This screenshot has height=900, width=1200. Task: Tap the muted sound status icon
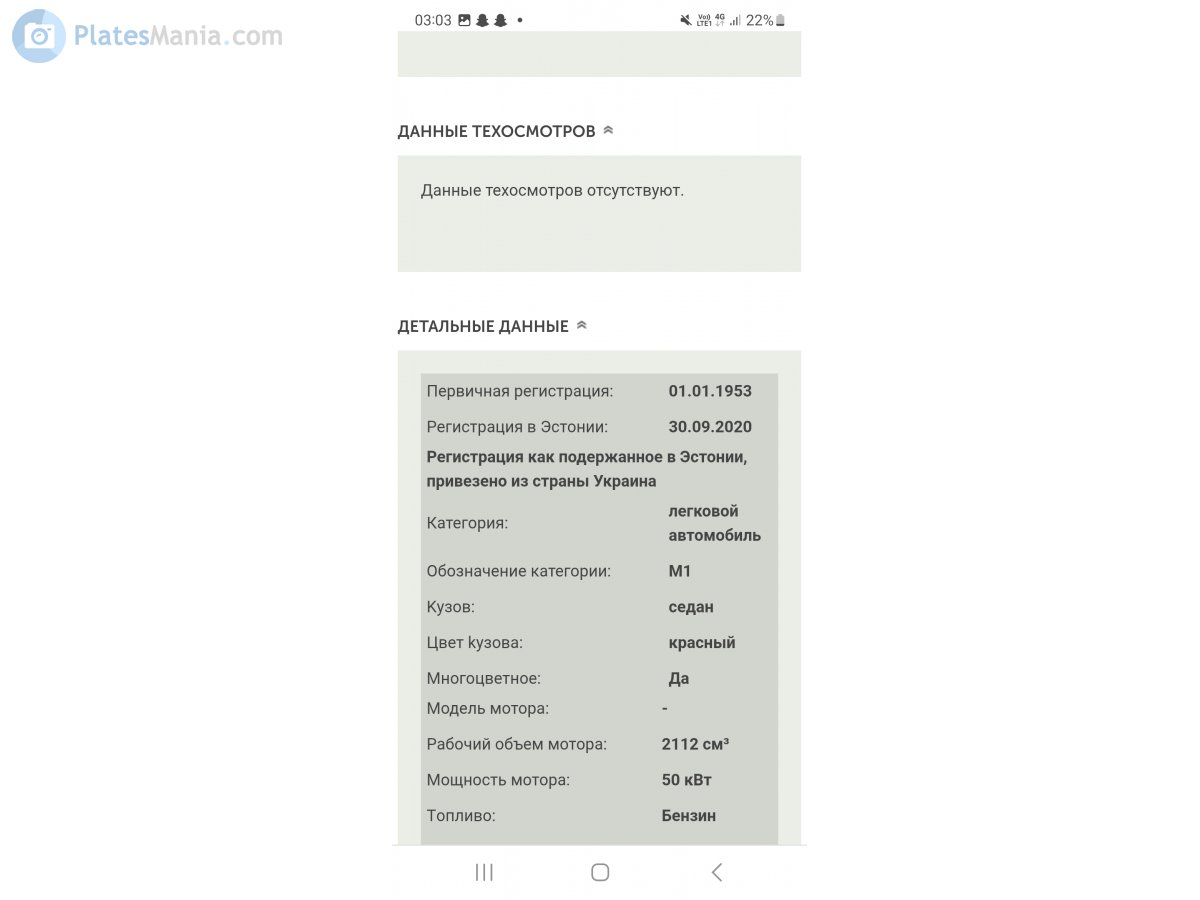(685, 20)
